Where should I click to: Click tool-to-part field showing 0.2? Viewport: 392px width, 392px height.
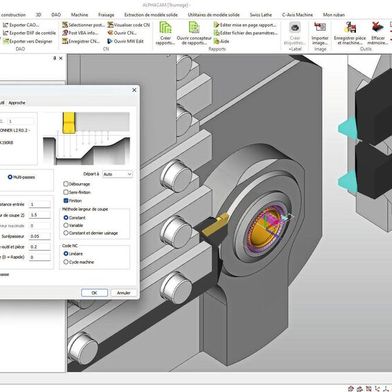(40, 247)
